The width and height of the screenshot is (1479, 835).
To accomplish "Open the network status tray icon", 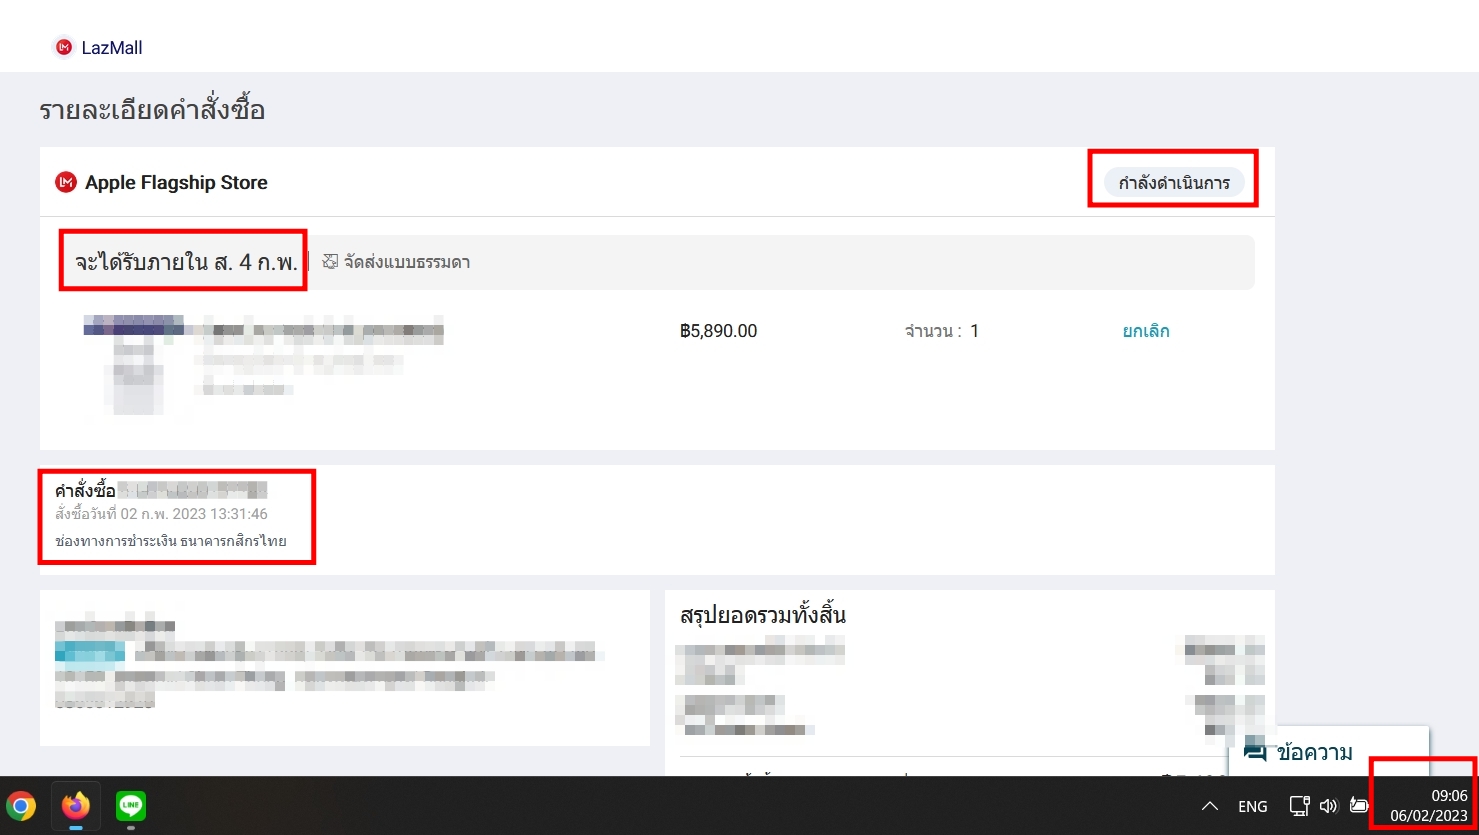I will pos(1299,806).
